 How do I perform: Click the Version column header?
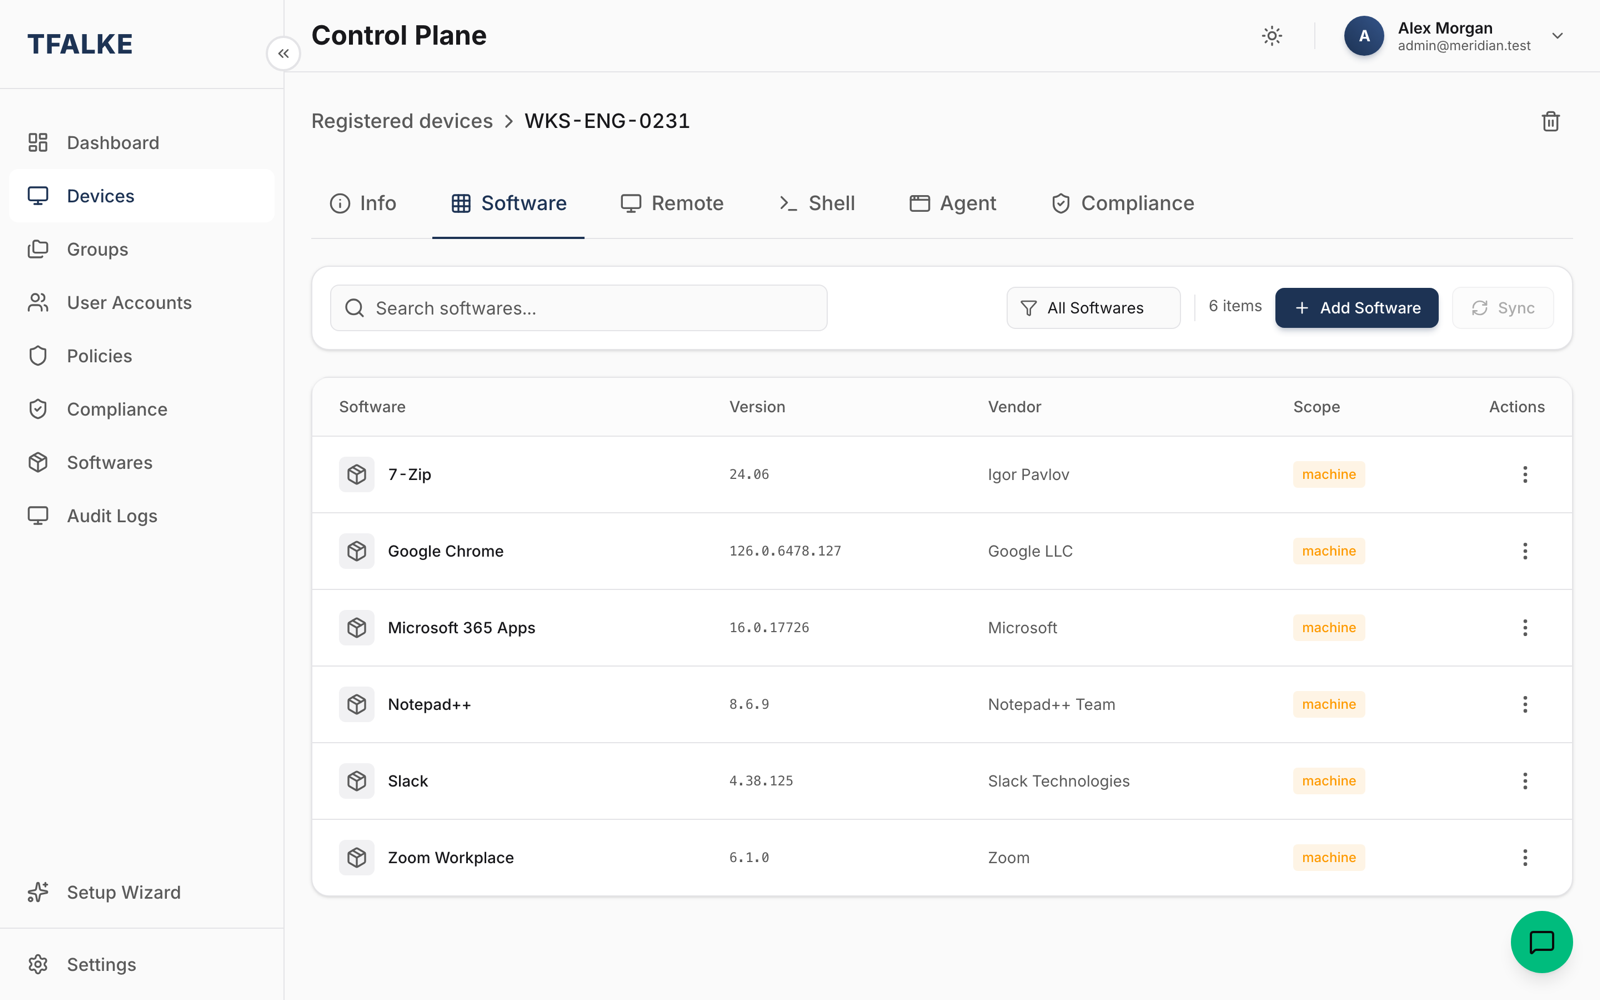[757, 407]
